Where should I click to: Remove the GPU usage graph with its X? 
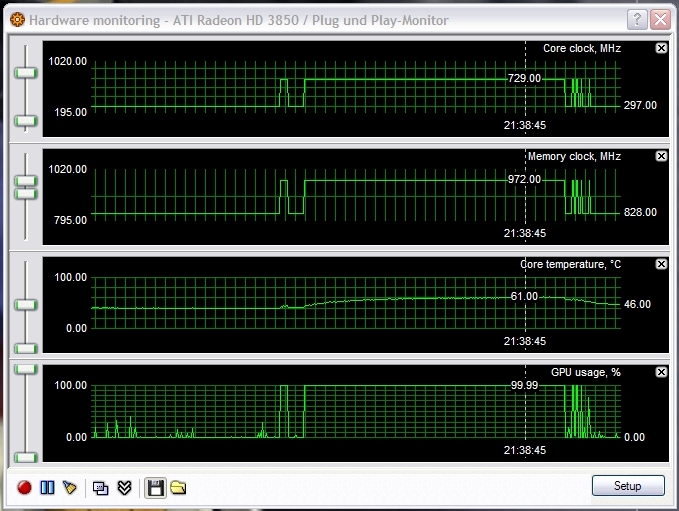coord(661,372)
